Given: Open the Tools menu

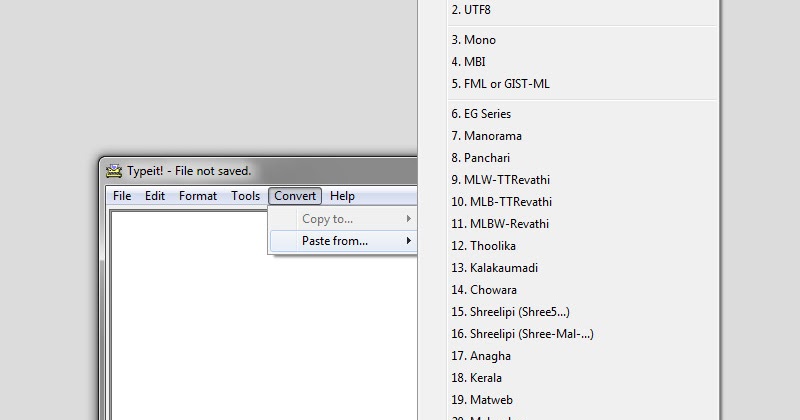Looking at the screenshot, I should click(x=245, y=196).
